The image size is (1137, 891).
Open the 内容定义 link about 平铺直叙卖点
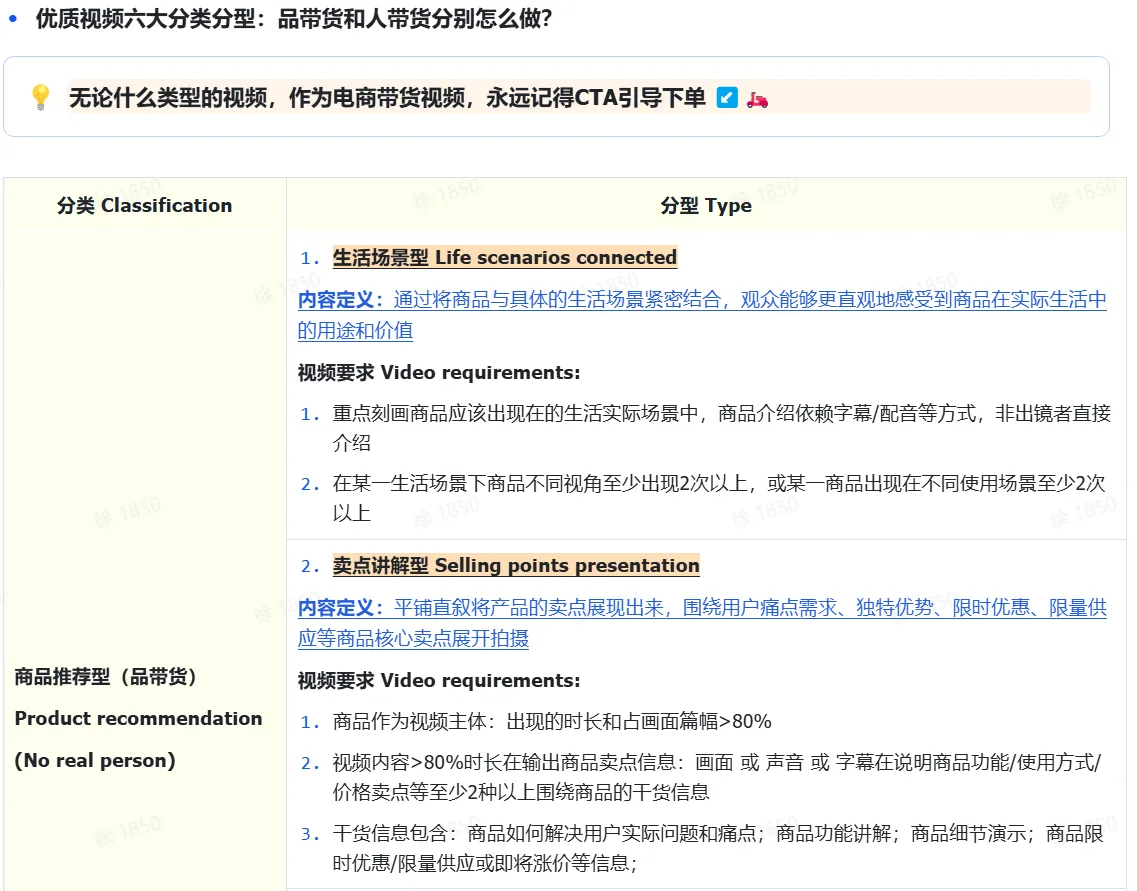pos(702,623)
